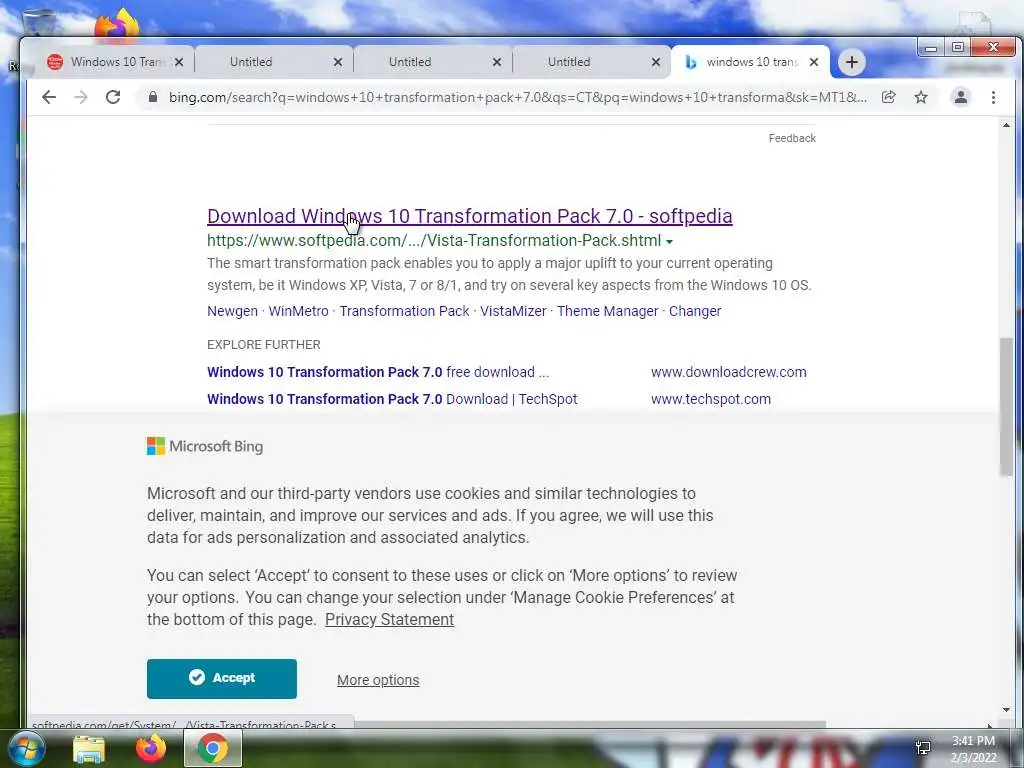Accept the Bing cookies
Screen dimensions: 1024x768
221,679
